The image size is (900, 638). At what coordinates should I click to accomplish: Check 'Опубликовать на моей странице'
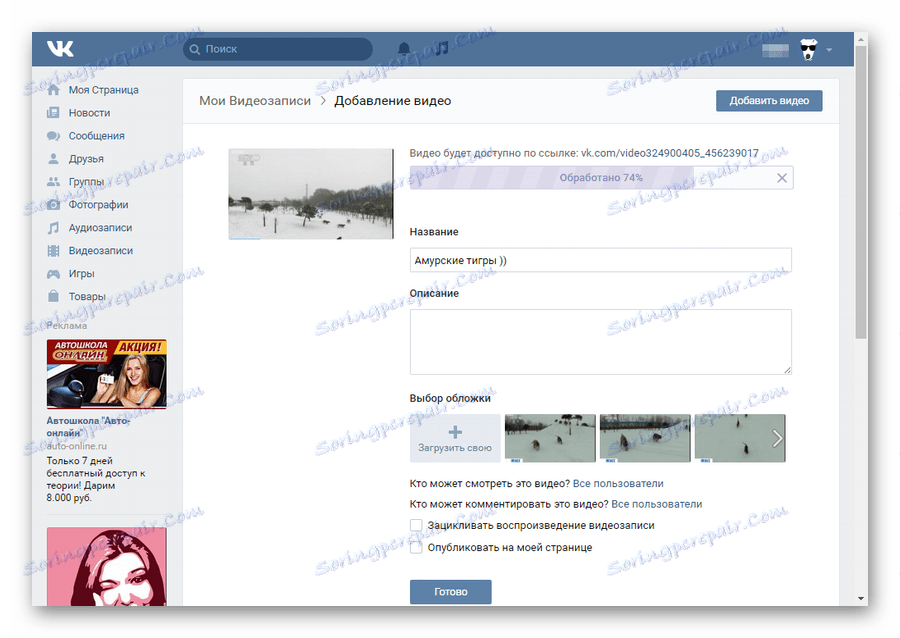(416, 547)
